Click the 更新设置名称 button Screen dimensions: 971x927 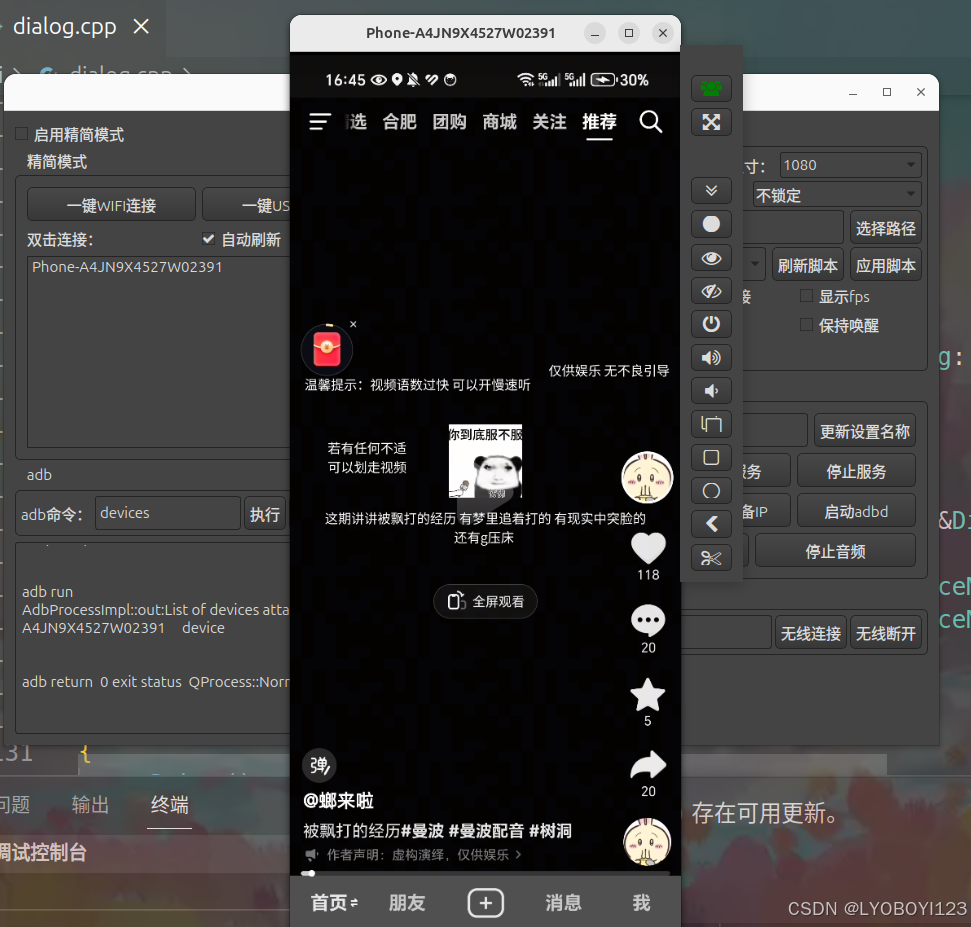tap(864, 431)
